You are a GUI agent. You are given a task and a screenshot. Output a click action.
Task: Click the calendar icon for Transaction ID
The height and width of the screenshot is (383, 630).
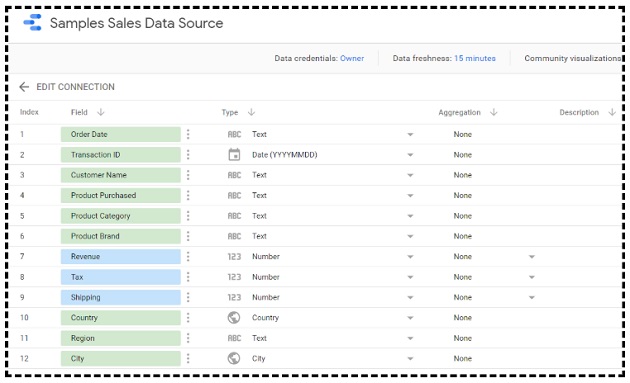coord(234,155)
